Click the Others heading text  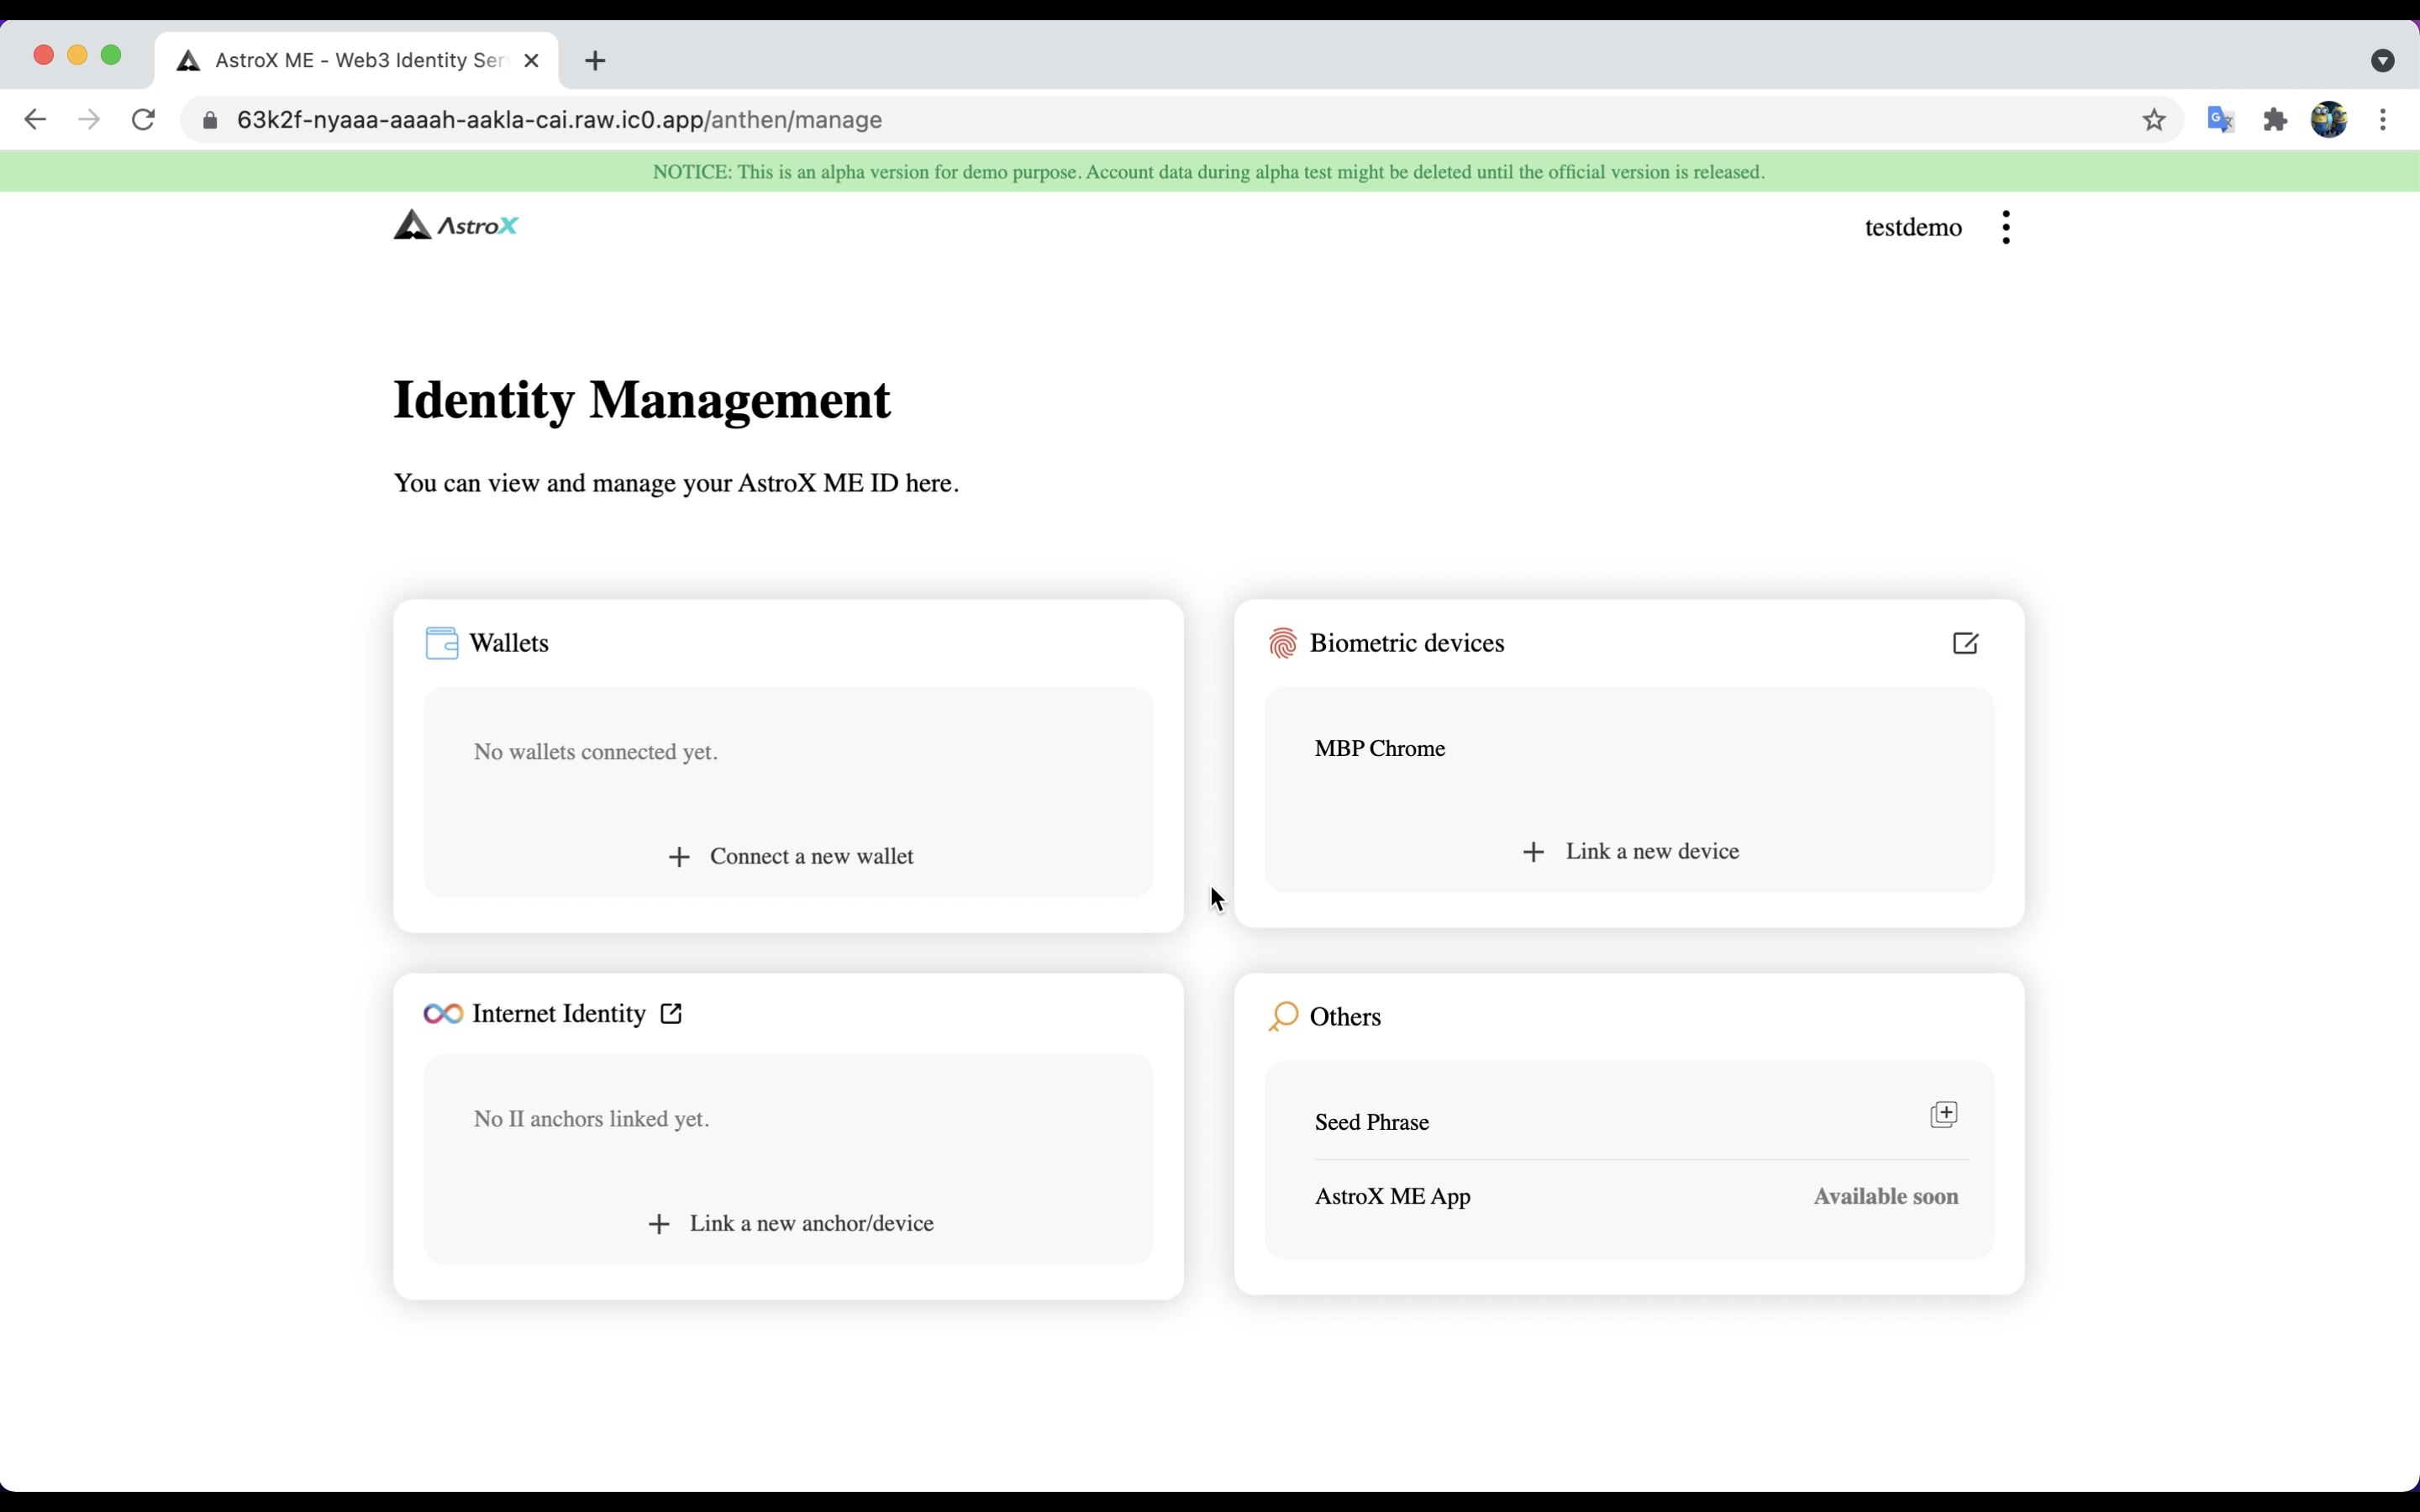coord(1345,1017)
